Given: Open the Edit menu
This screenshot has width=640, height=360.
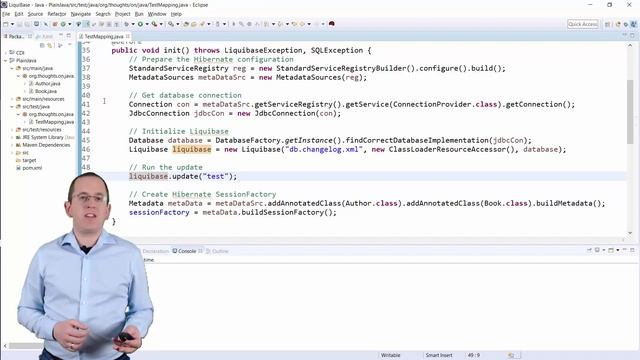Looking at the screenshot, I should (x=19, y=14).
